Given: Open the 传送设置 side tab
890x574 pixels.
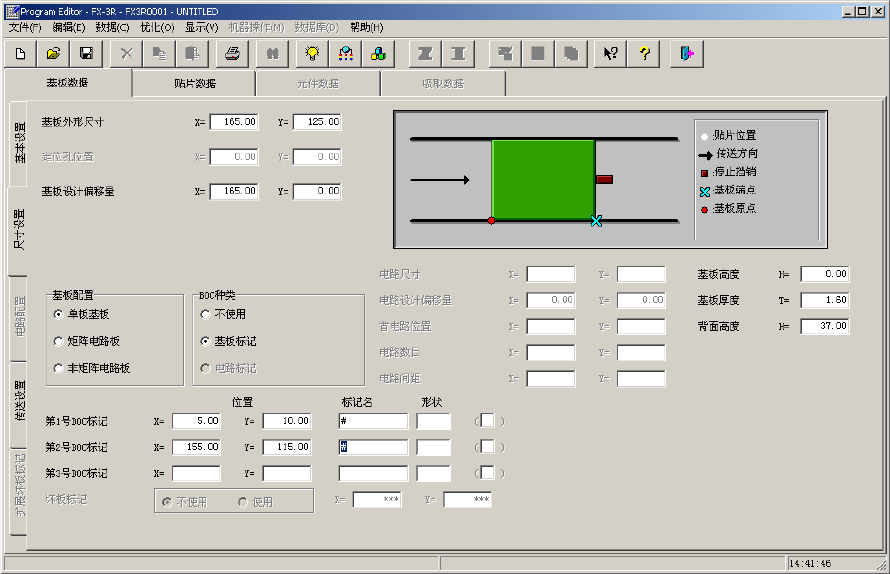Looking at the screenshot, I should click(19, 401).
